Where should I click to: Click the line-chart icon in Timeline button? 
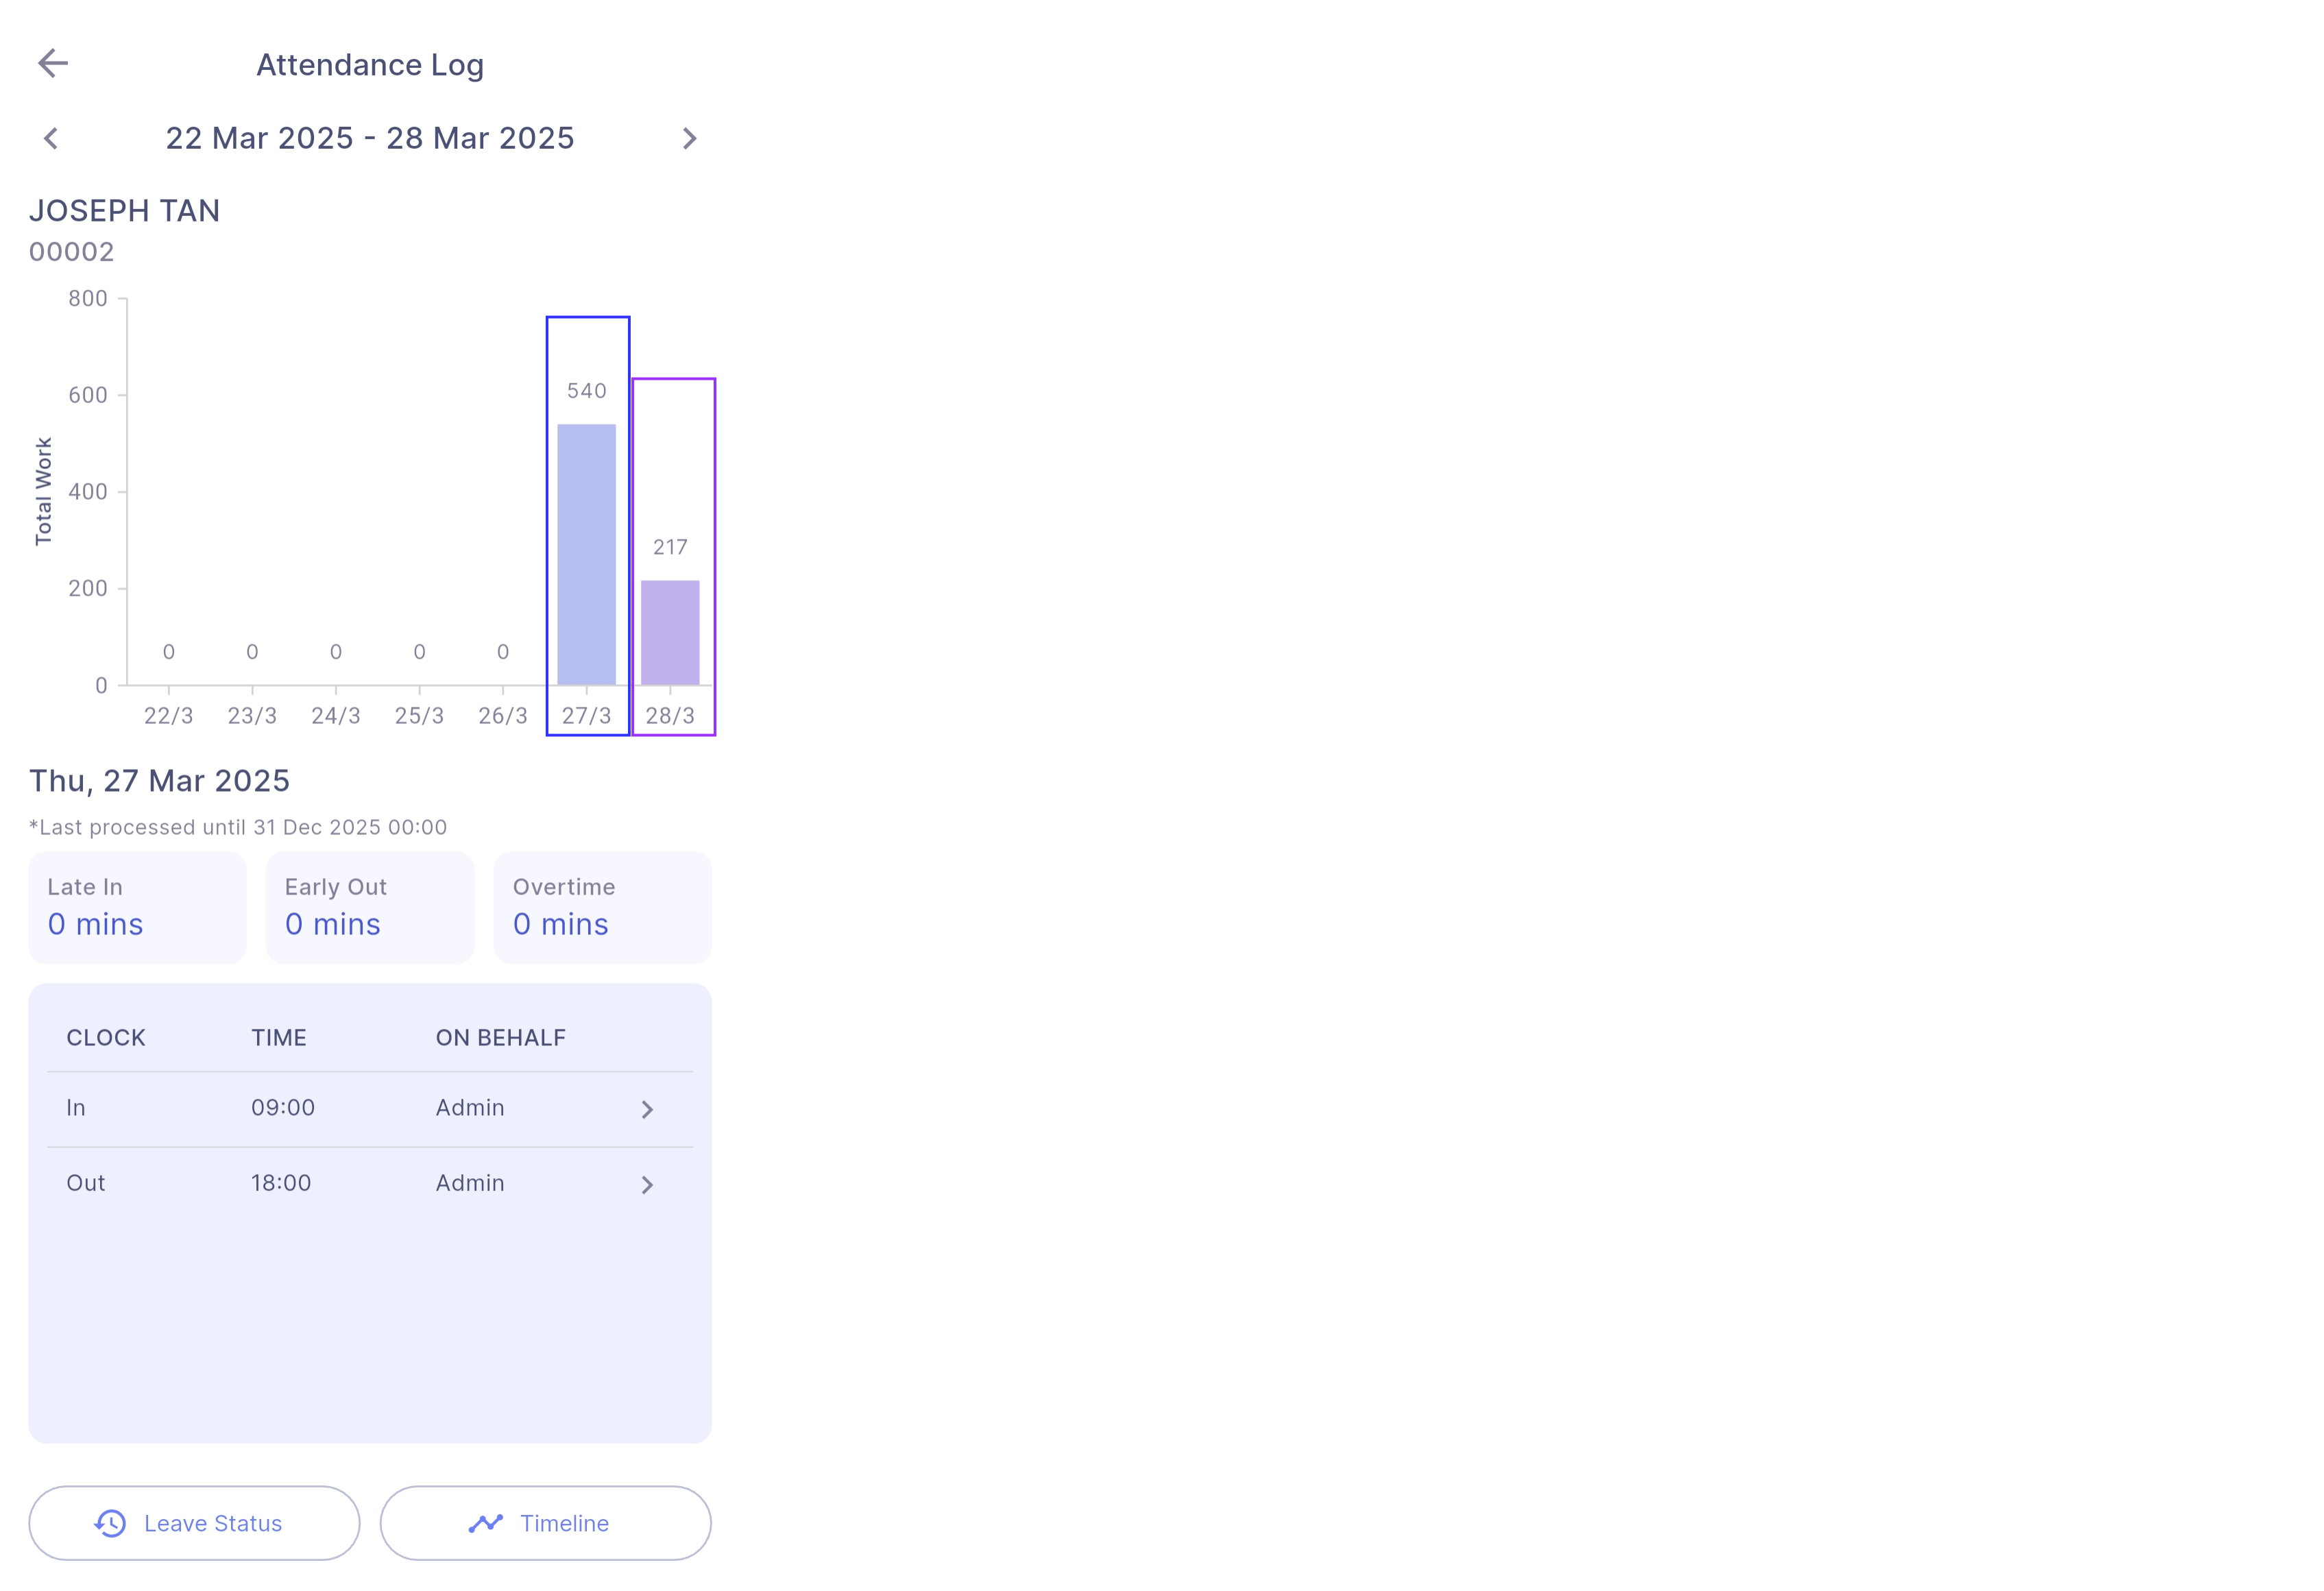click(486, 1523)
